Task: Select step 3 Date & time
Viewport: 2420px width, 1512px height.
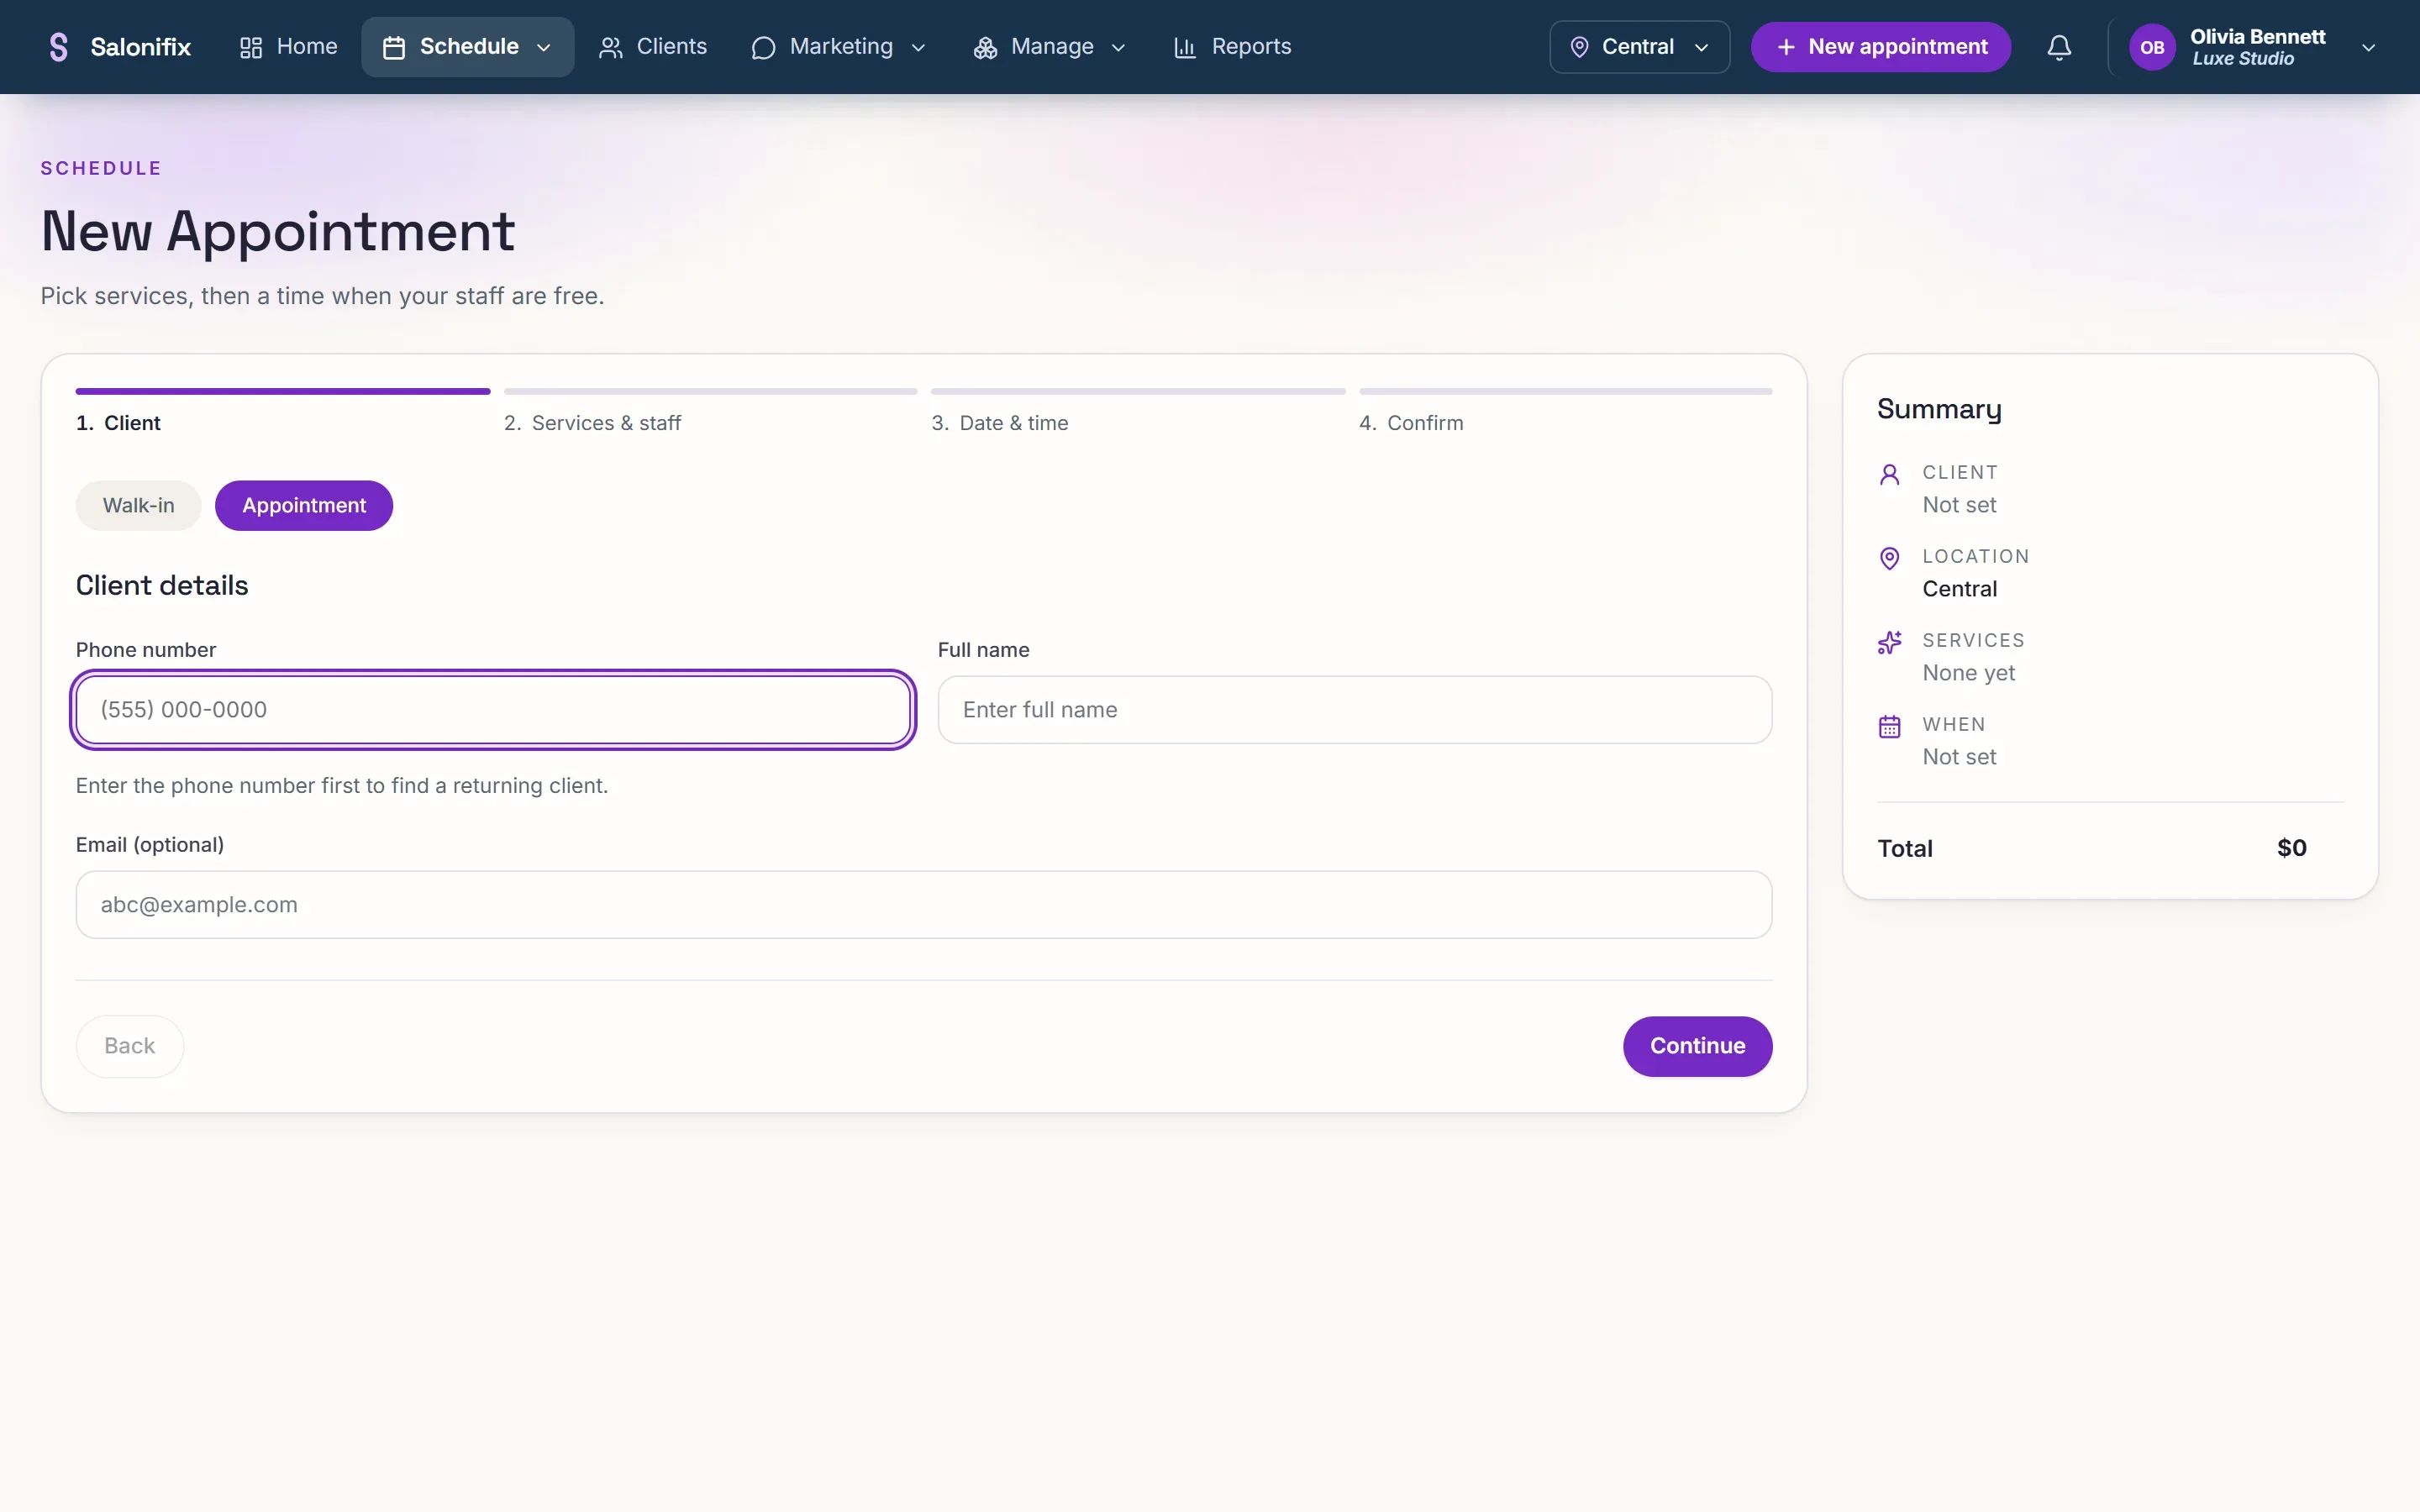Action: pyautogui.click(x=1000, y=423)
